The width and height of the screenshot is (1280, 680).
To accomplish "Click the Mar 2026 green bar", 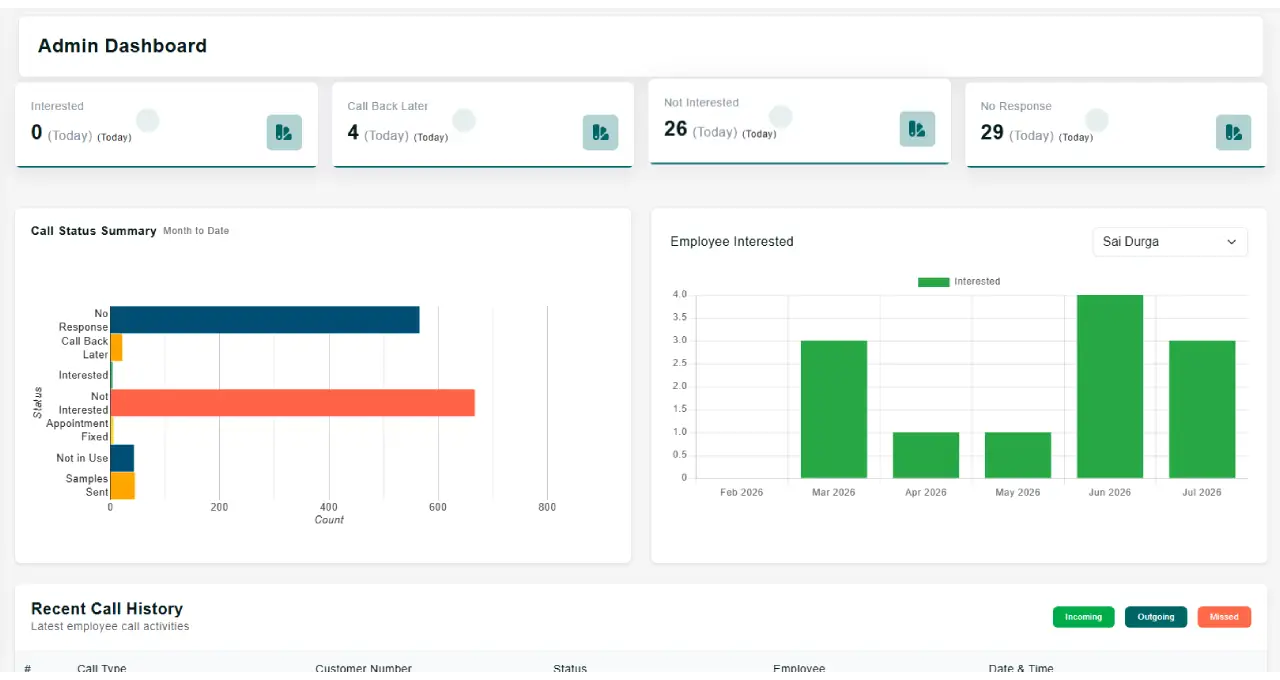I will pos(834,409).
